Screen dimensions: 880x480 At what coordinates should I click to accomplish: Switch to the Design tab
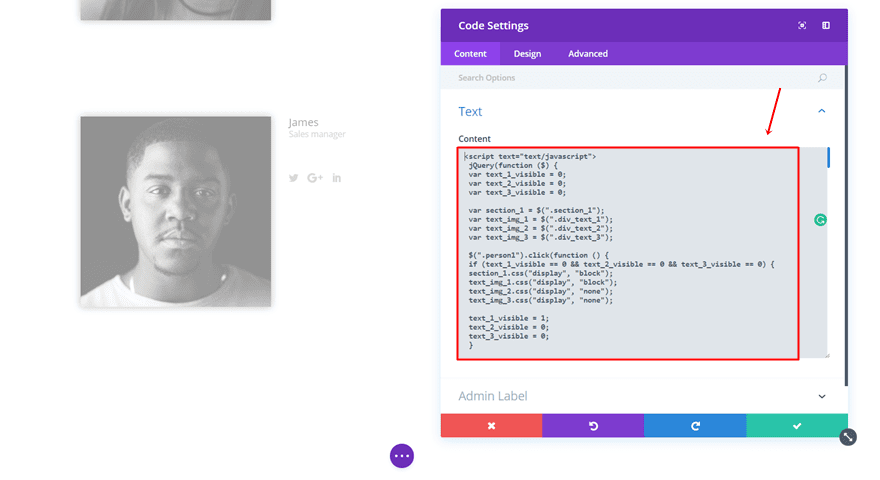(527, 54)
